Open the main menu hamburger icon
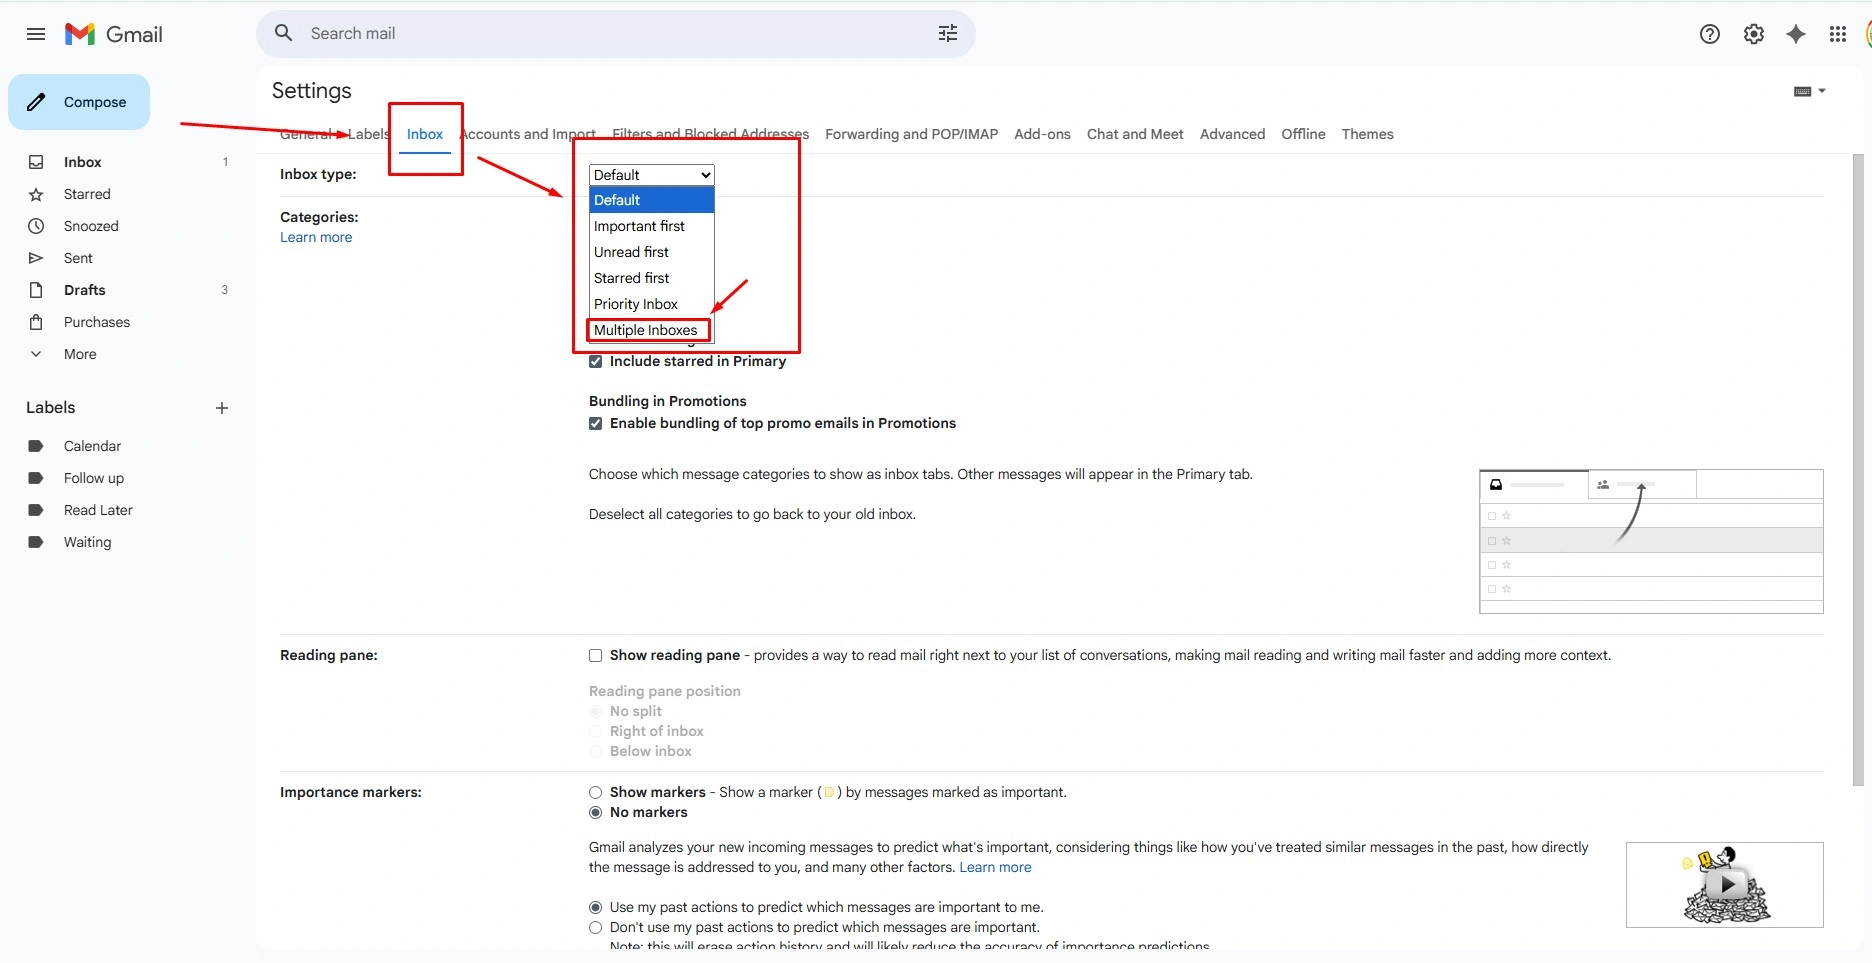 coord(36,34)
